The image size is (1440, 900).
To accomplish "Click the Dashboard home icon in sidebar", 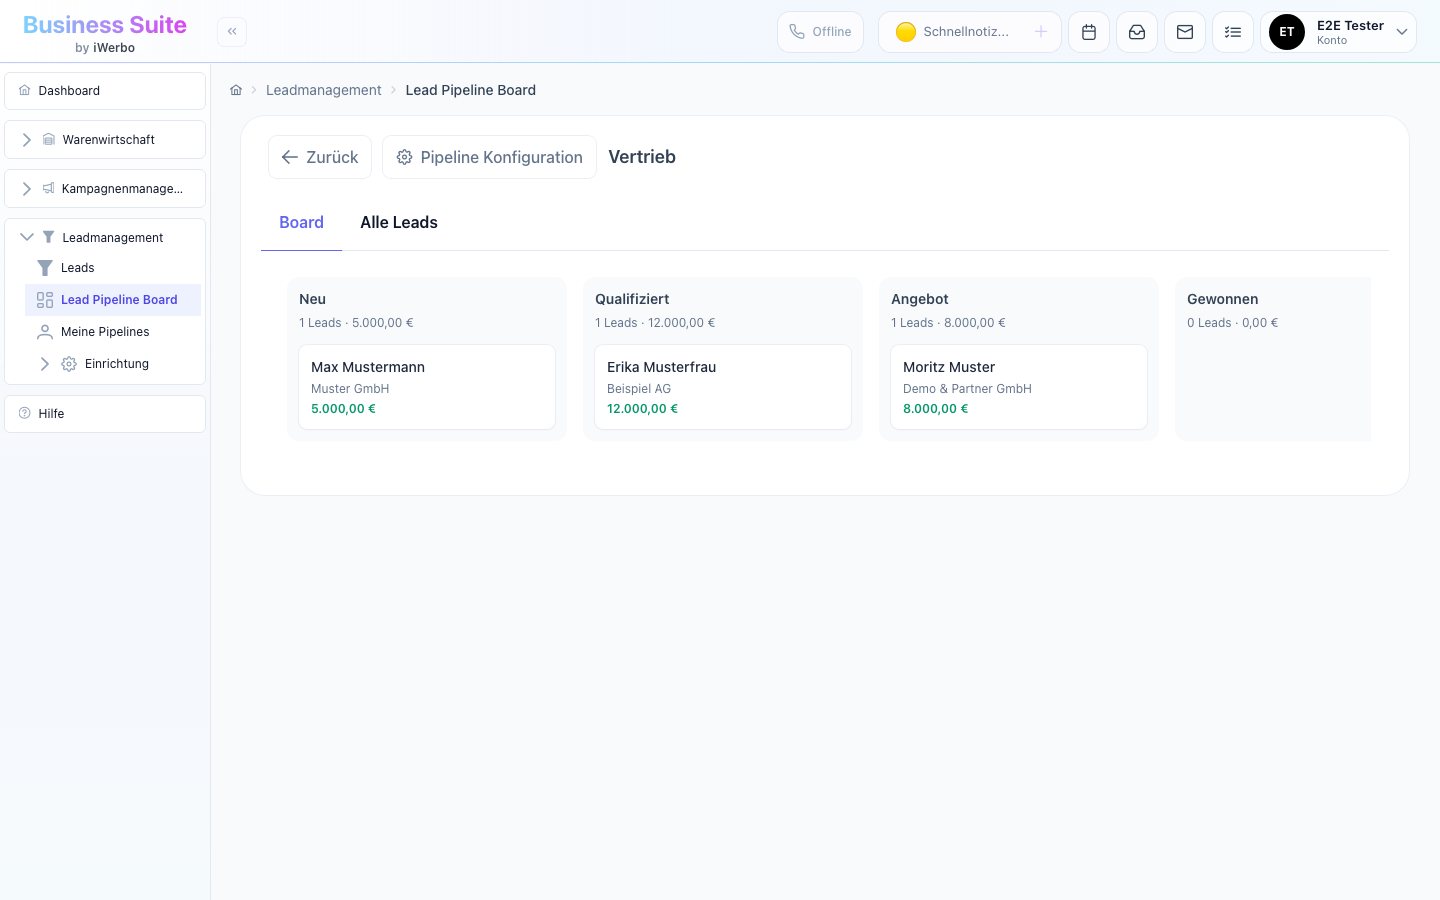I will coord(25,91).
